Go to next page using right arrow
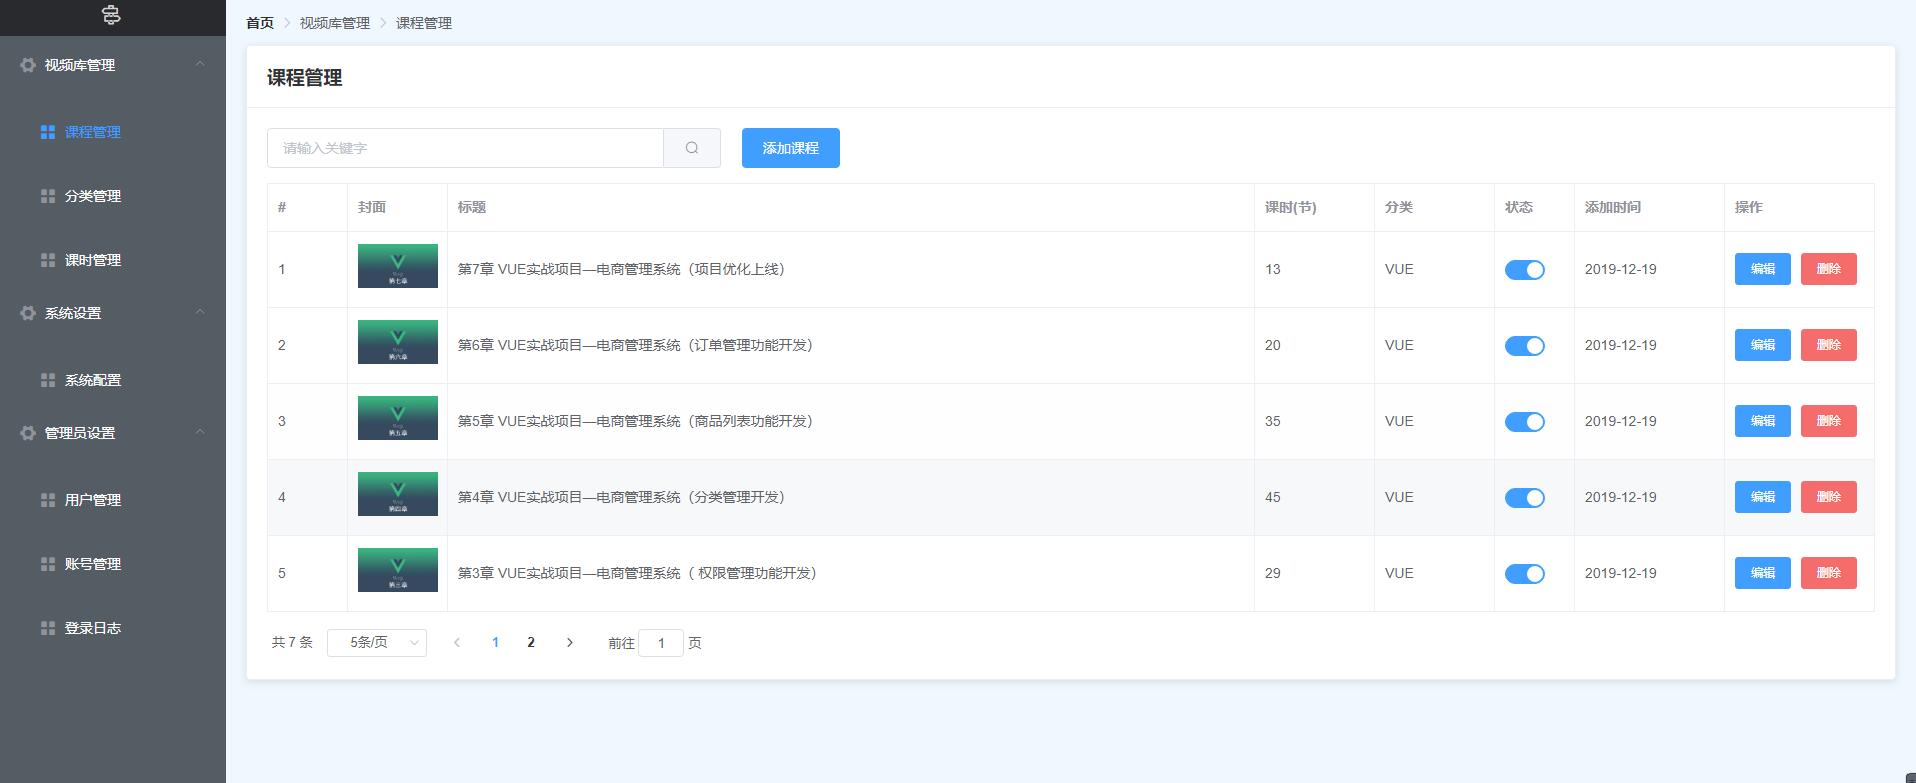Screen dimensions: 1916x783 pos(570,643)
